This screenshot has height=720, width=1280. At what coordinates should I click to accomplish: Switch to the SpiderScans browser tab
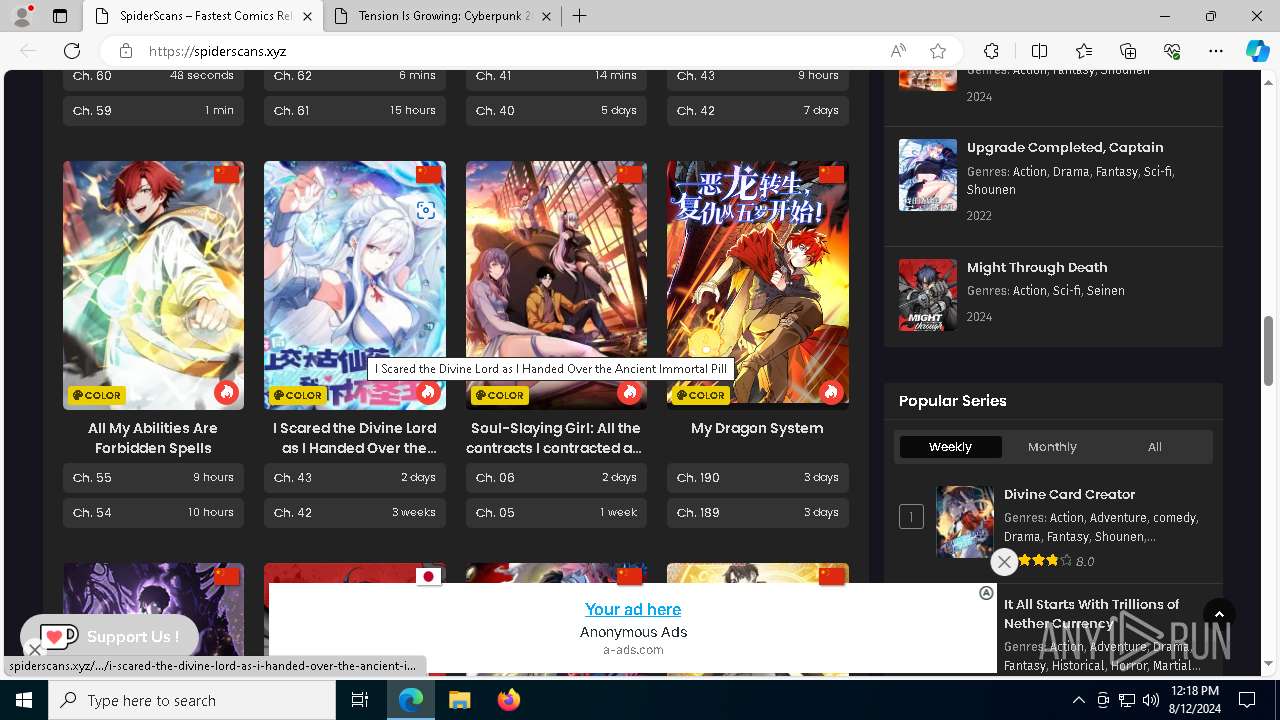pyautogui.click(x=204, y=16)
